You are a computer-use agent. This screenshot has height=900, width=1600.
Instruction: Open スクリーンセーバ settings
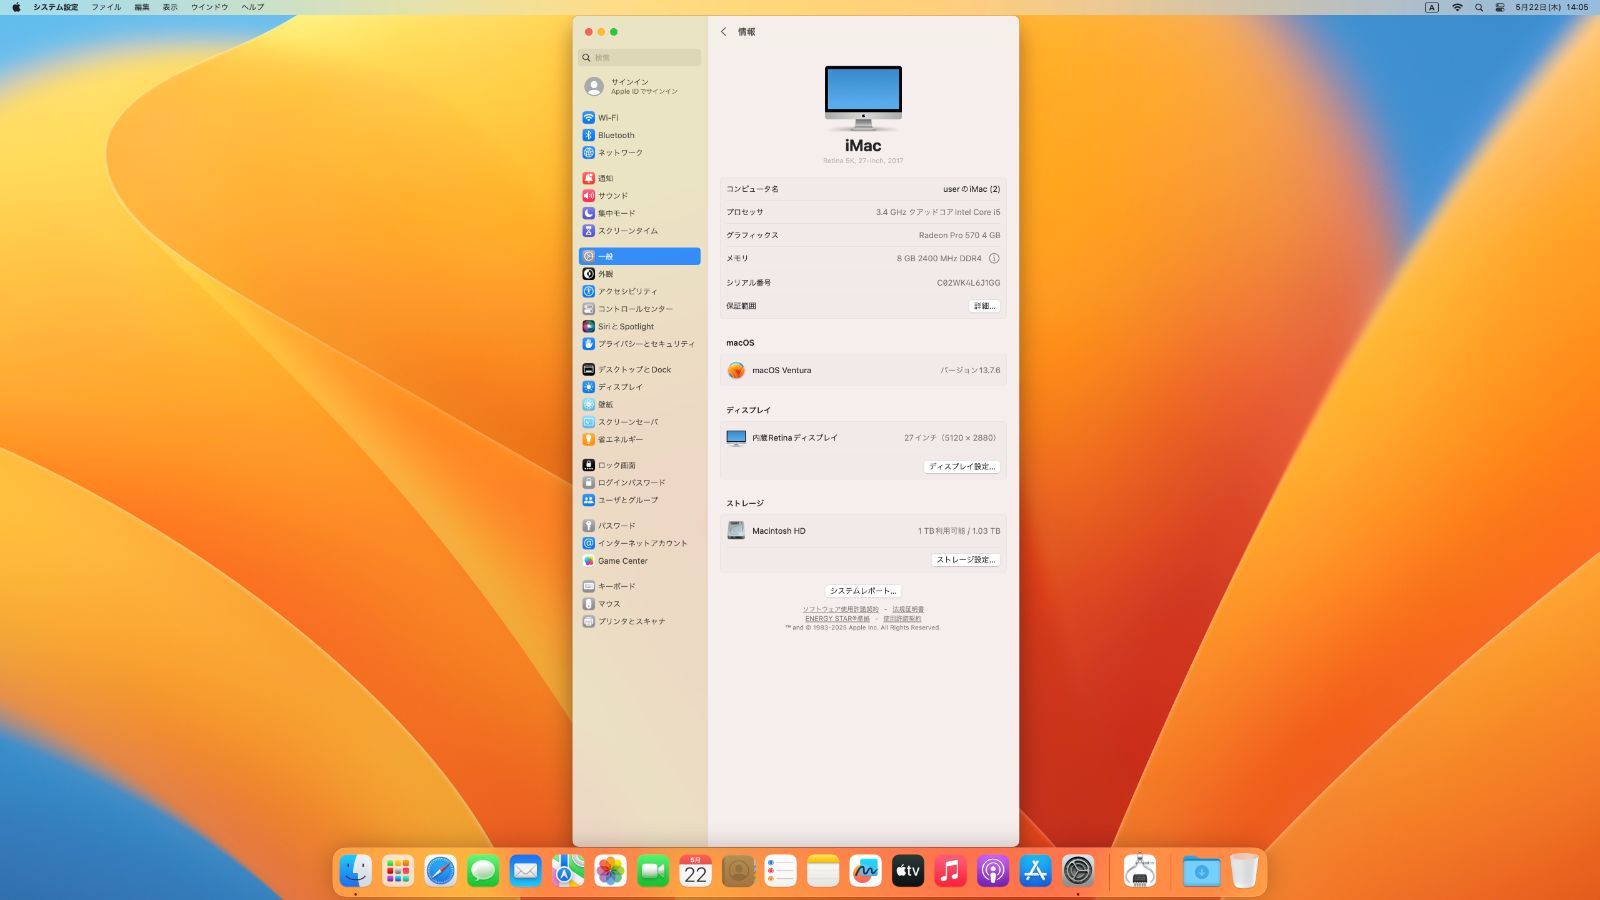pyautogui.click(x=640, y=422)
